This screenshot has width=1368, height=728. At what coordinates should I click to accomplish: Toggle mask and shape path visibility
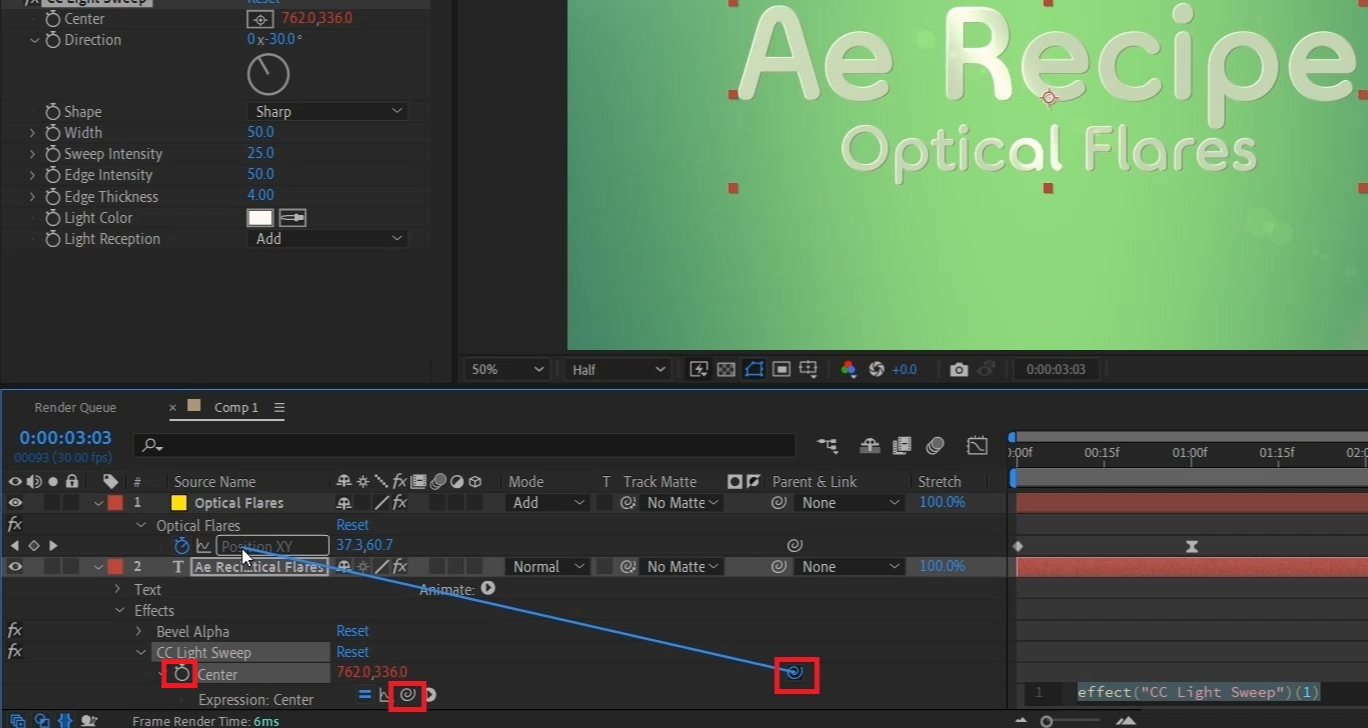pyautogui.click(x=754, y=369)
